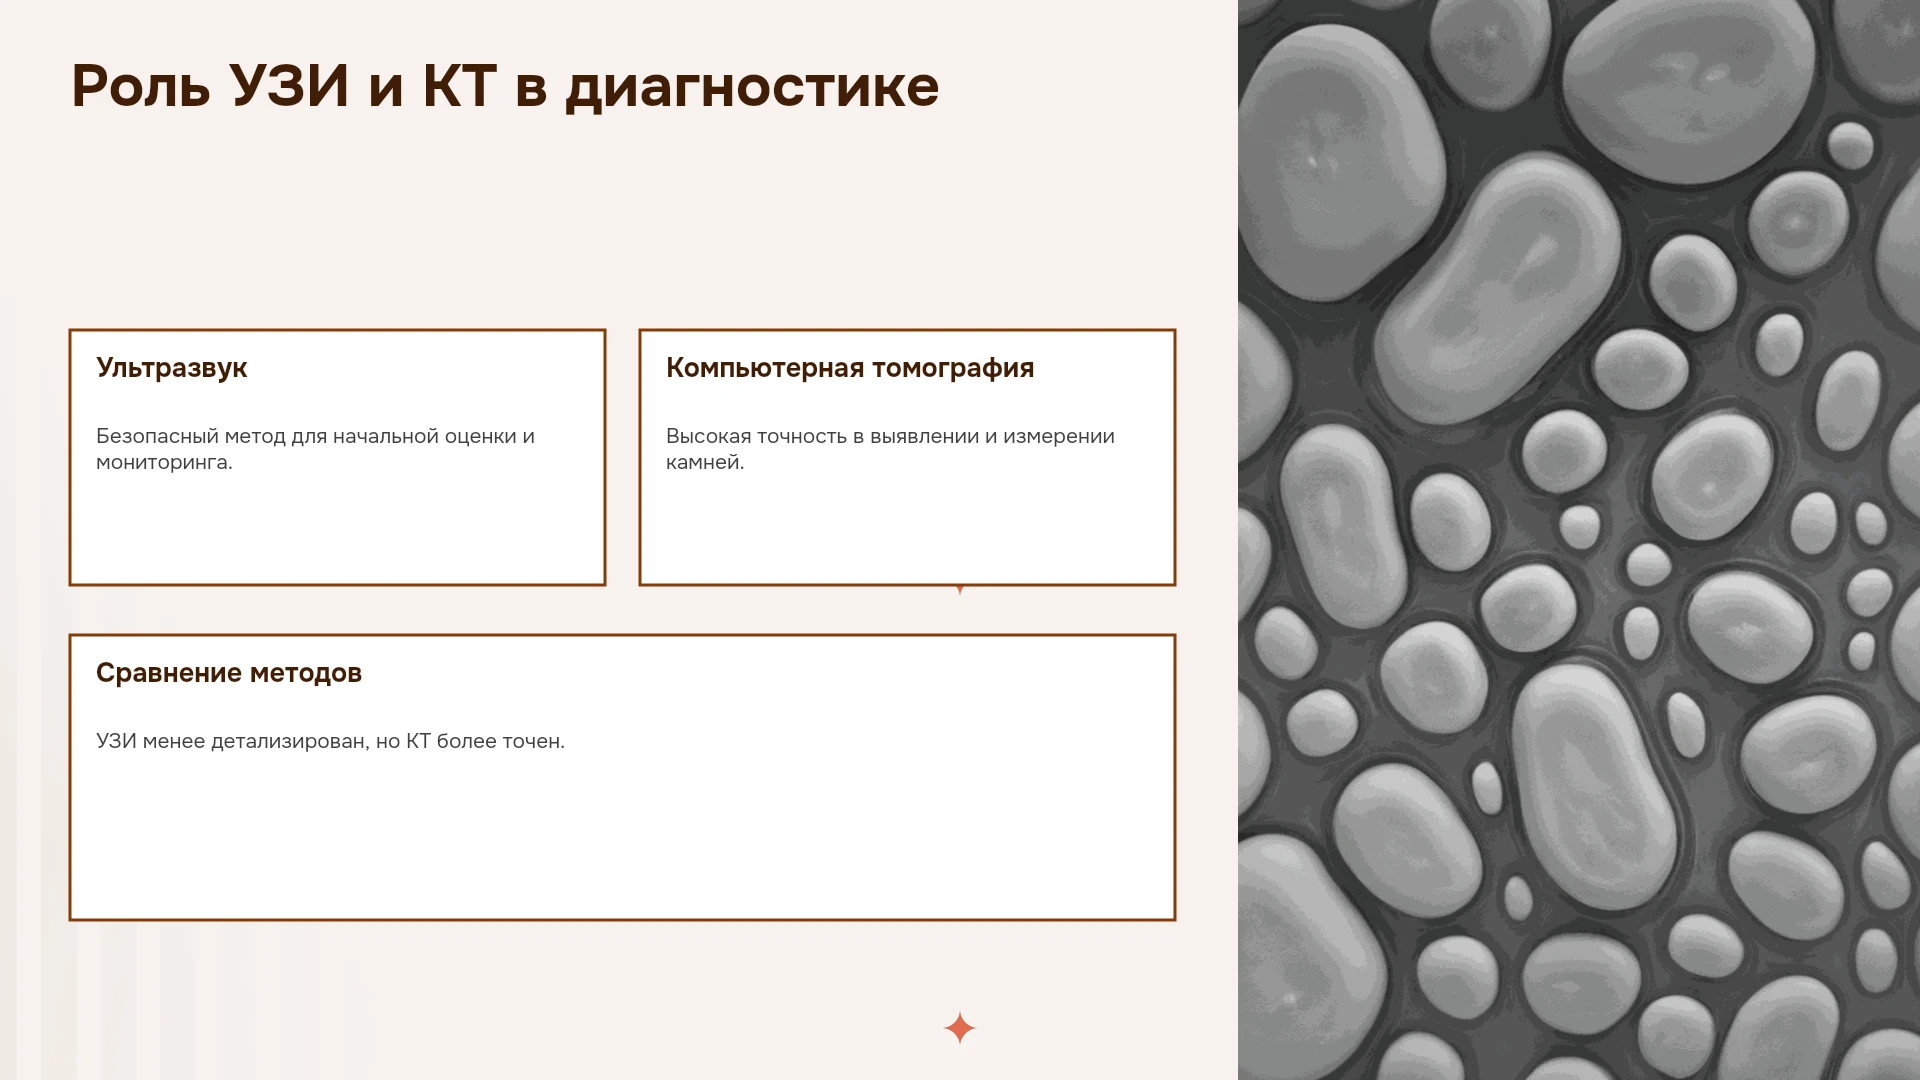Select the Сравнение методов wide card
This screenshot has height=1080, width=1920.
coord(622,777)
